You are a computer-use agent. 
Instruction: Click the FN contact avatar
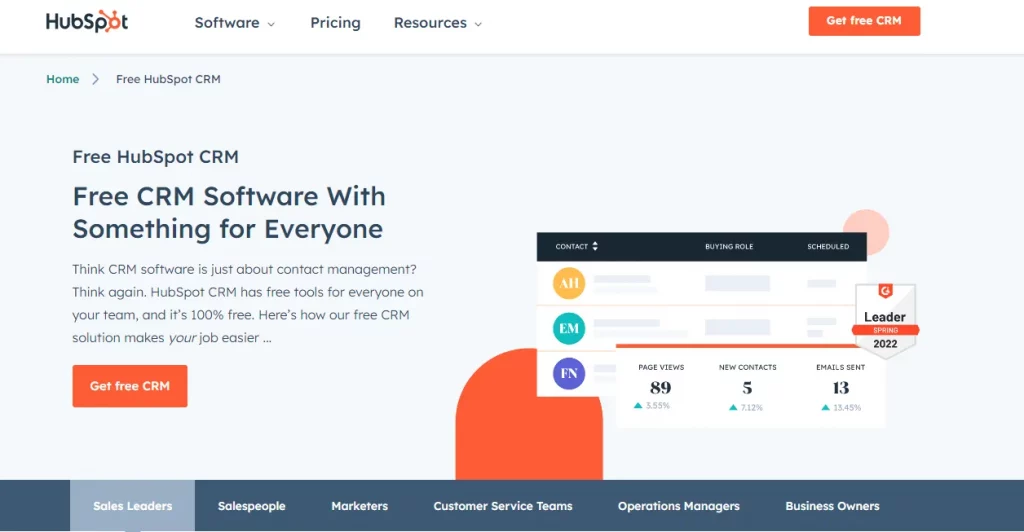pyautogui.click(x=569, y=373)
